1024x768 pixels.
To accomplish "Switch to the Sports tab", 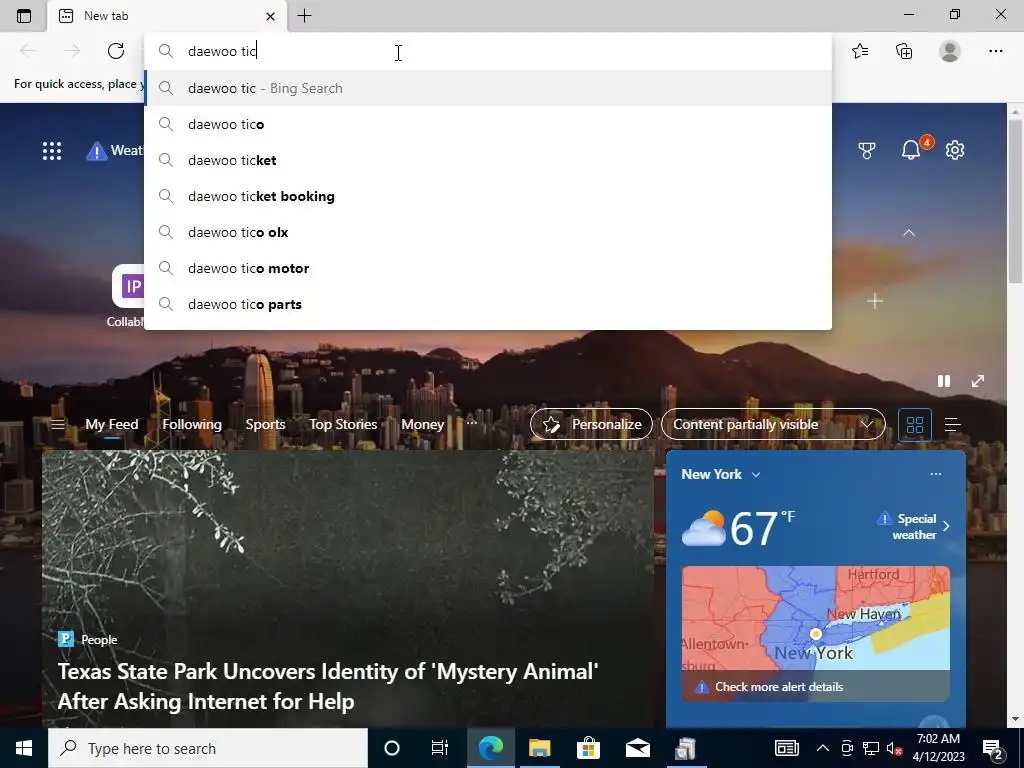I will coord(265,424).
